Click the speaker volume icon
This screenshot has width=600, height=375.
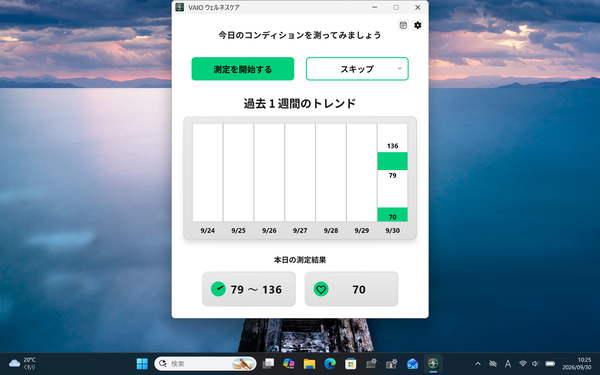(535, 364)
